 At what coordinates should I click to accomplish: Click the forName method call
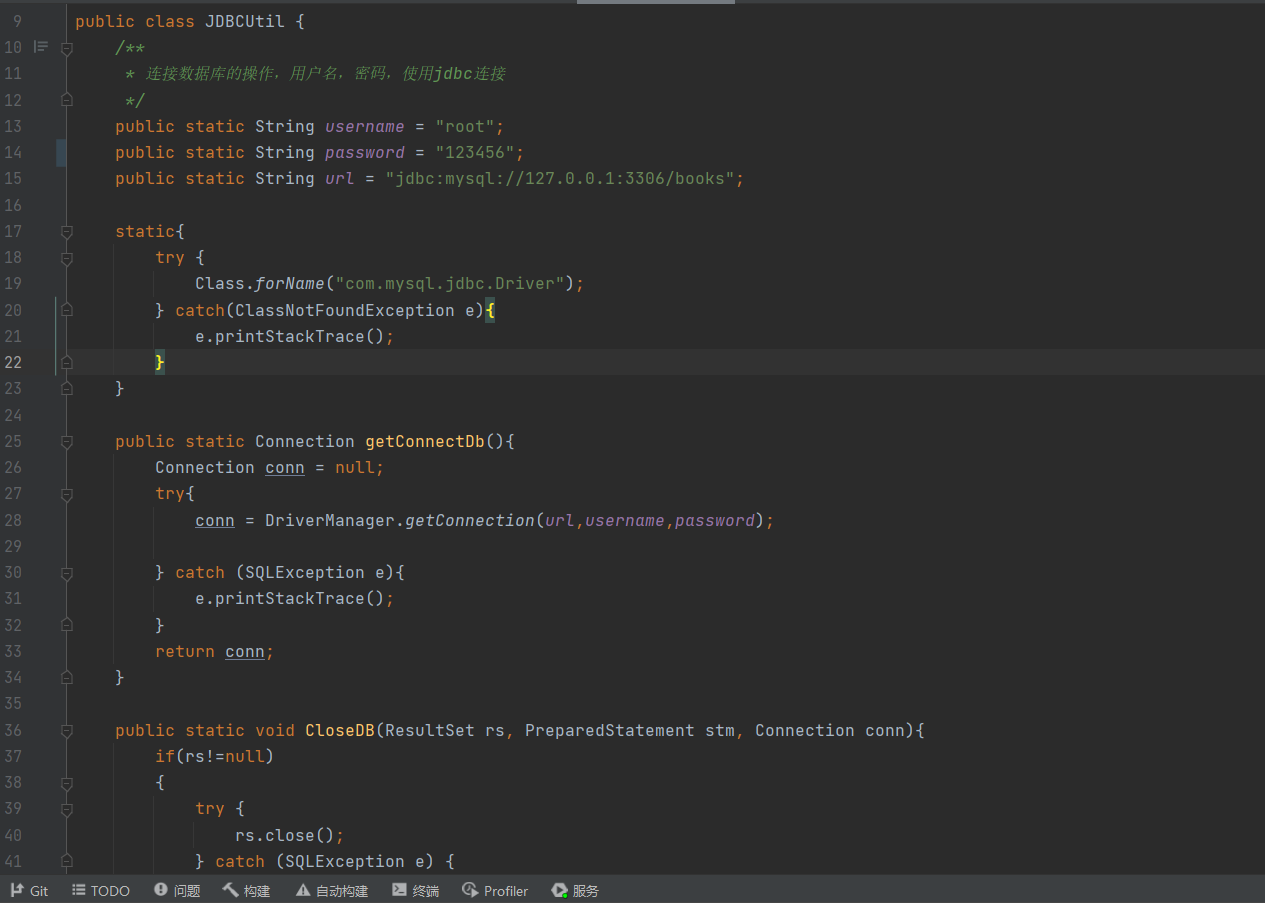point(290,284)
